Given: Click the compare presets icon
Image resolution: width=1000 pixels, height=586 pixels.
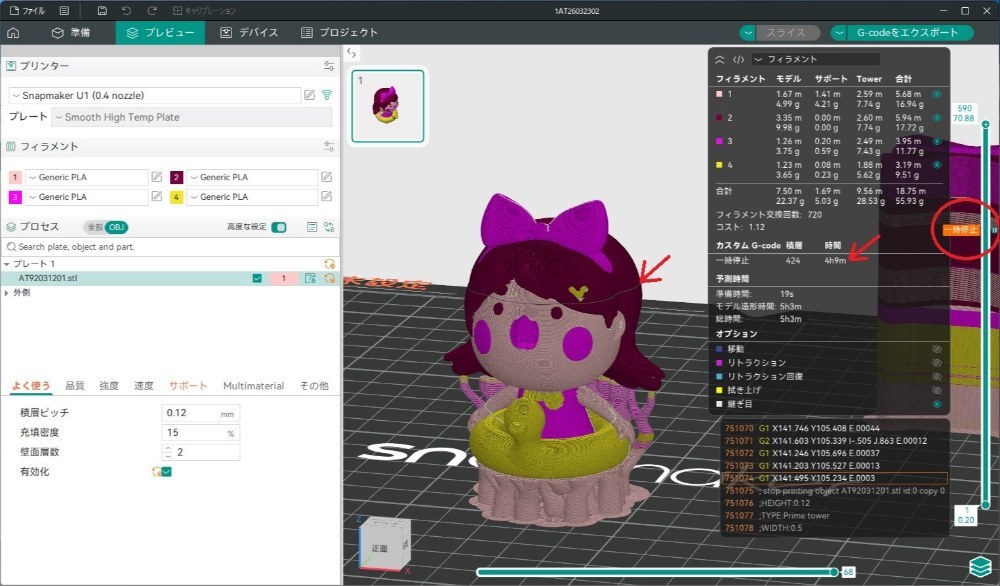Looking at the screenshot, I should pyautogui.click(x=329, y=227).
